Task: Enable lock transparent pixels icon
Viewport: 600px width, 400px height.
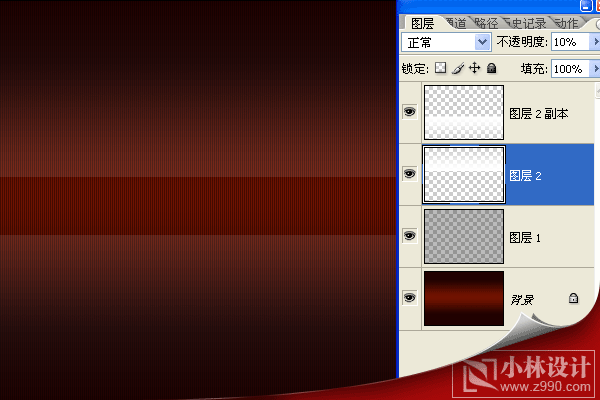Action: (440, 69)
